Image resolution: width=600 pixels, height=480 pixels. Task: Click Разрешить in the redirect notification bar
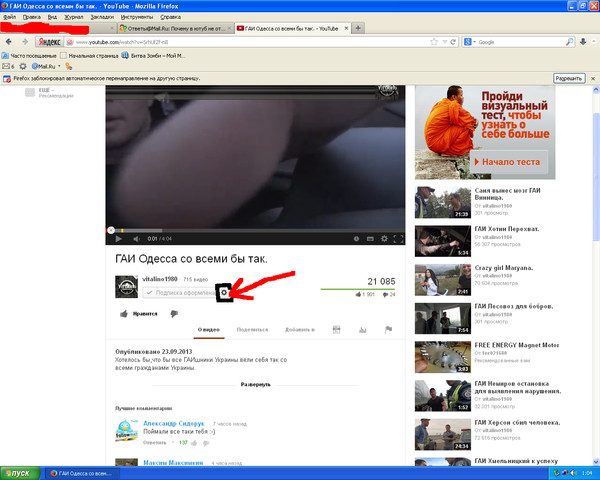[x=569, y=78]
